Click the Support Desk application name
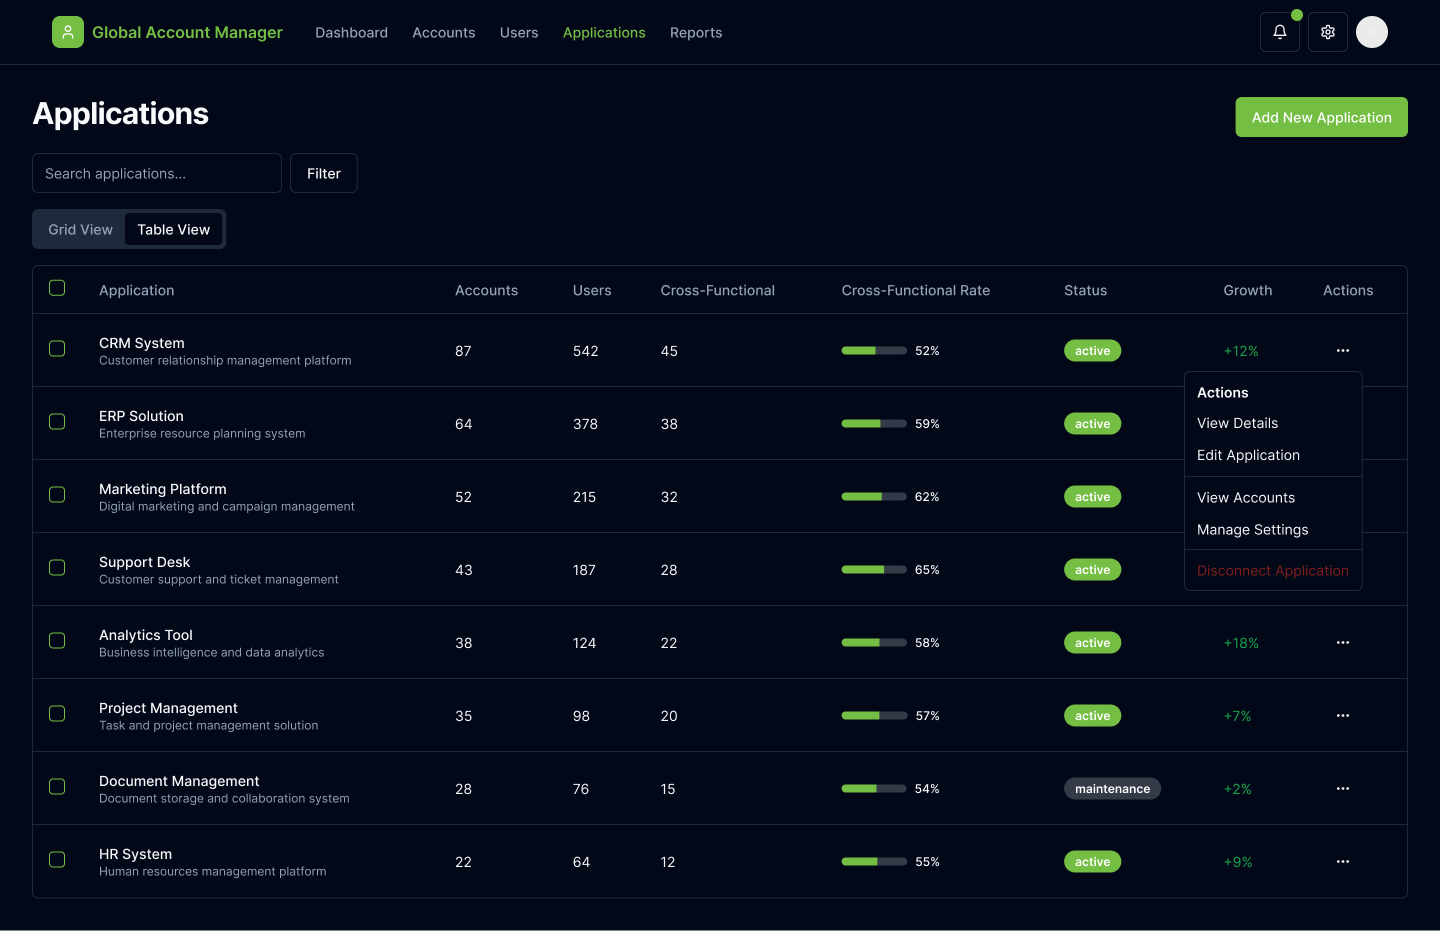This screenshot has height=931, width=1440. pyautogui.click(x=144, y=562)
